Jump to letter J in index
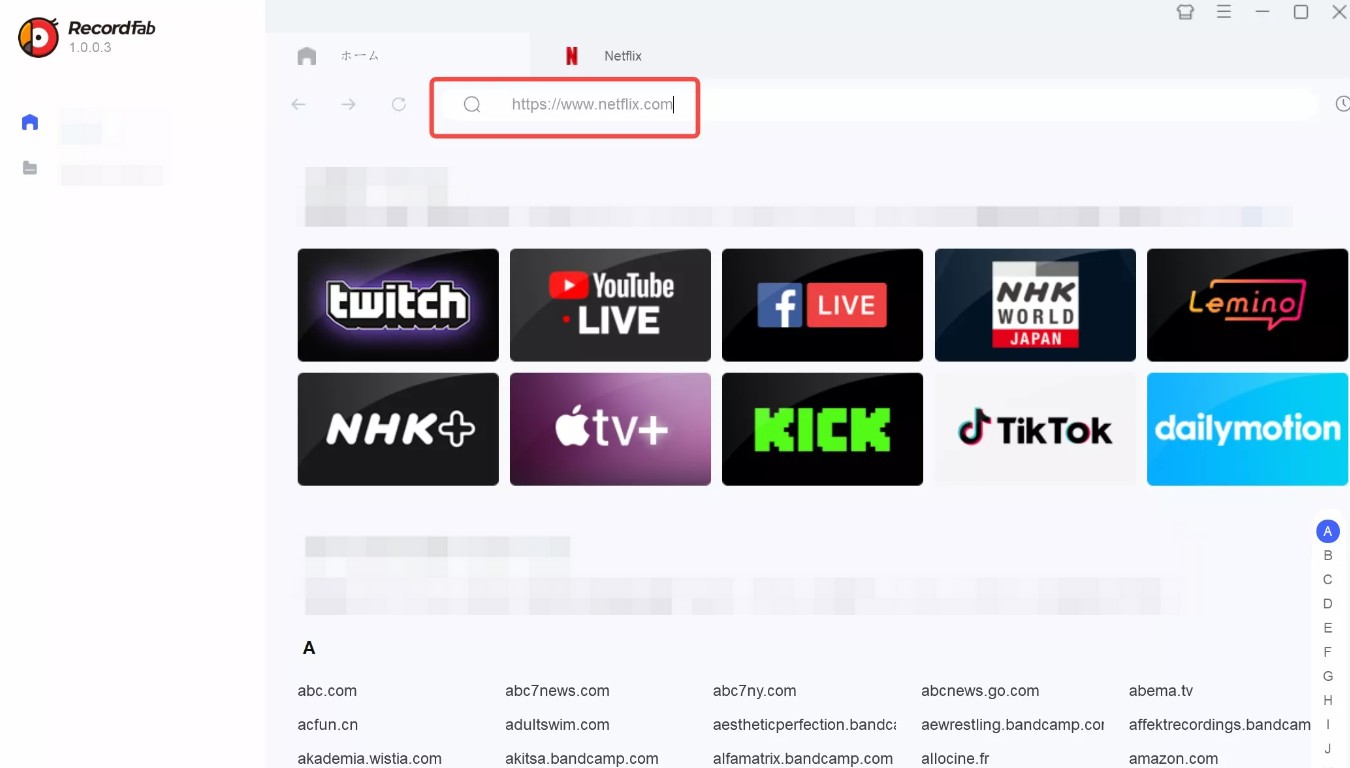This screenshot has height=768, width=1350. pos(1328,748)
